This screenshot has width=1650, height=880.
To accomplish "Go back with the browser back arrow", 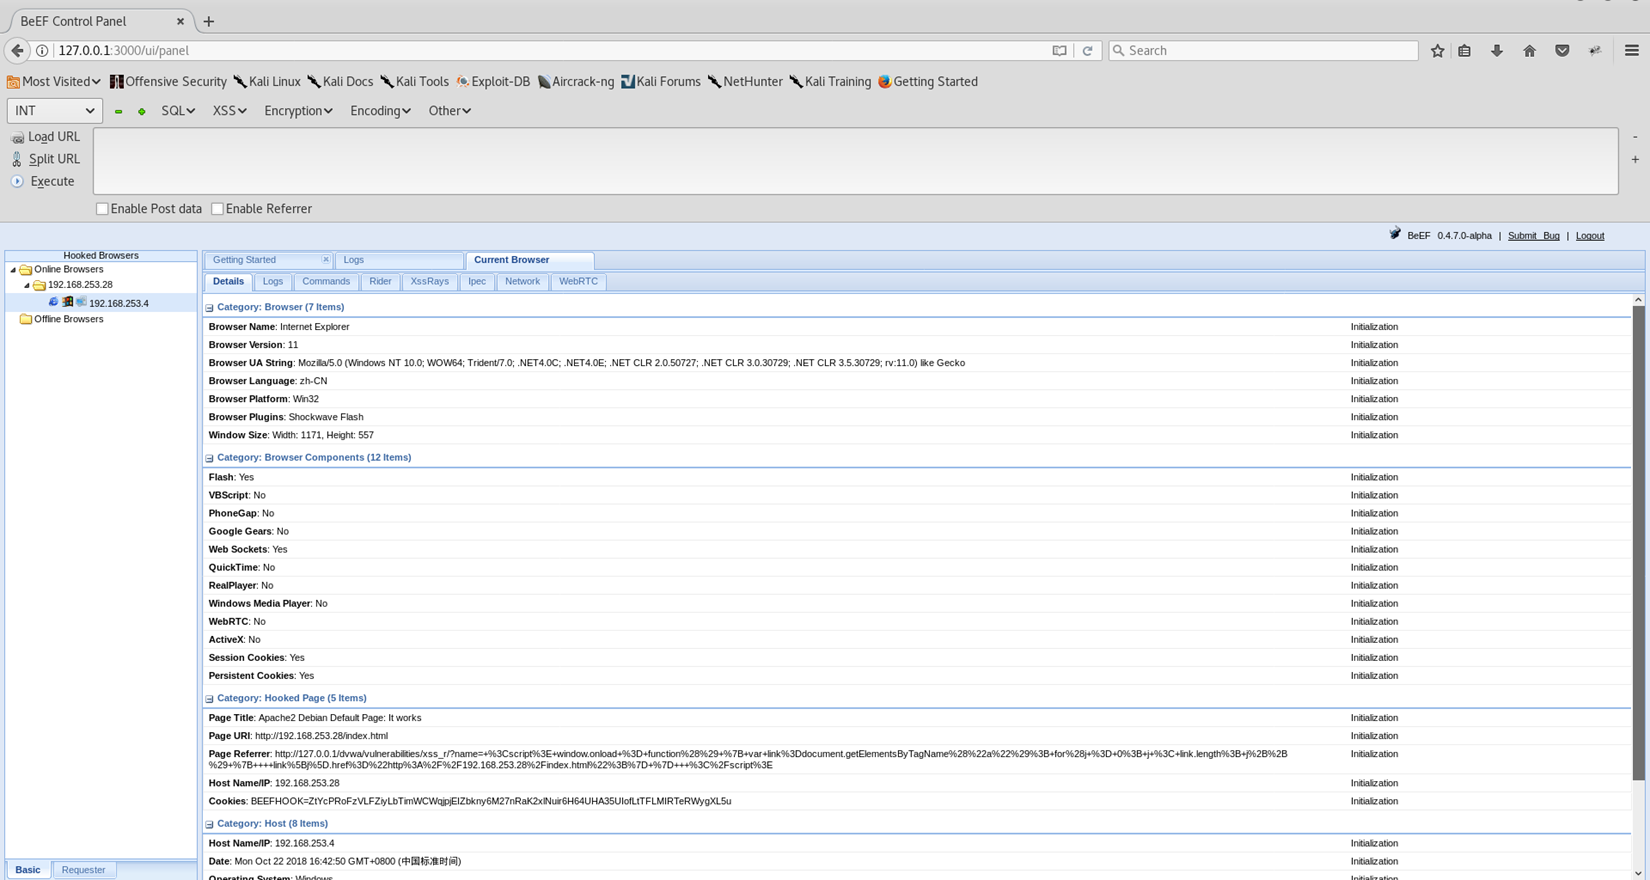I will 17,50.
